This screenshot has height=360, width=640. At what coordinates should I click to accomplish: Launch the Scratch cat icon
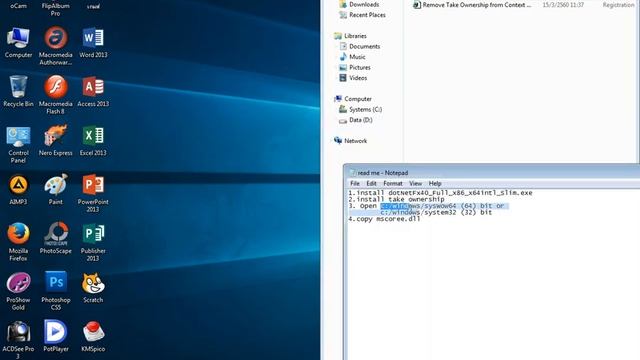(x=93, y=288)
